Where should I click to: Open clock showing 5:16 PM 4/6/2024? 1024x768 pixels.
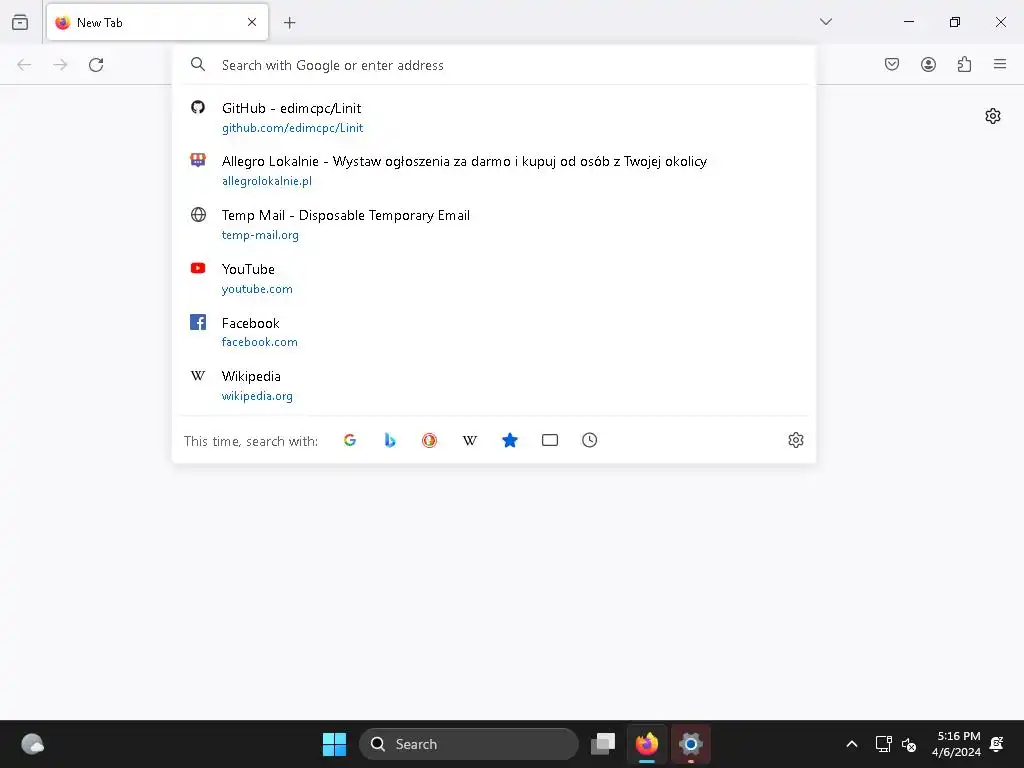pyautogui.click(x=956, y=744)
